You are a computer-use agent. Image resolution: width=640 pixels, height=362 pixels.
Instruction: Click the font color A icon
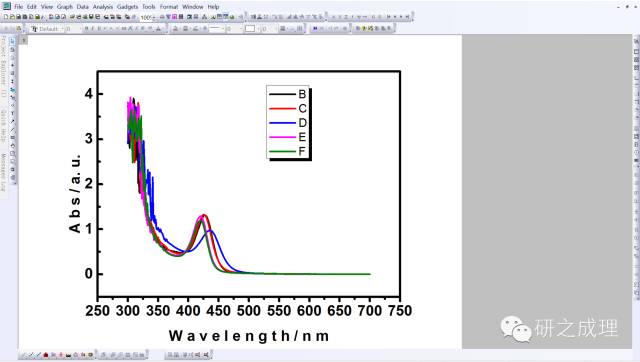[158, 29]
